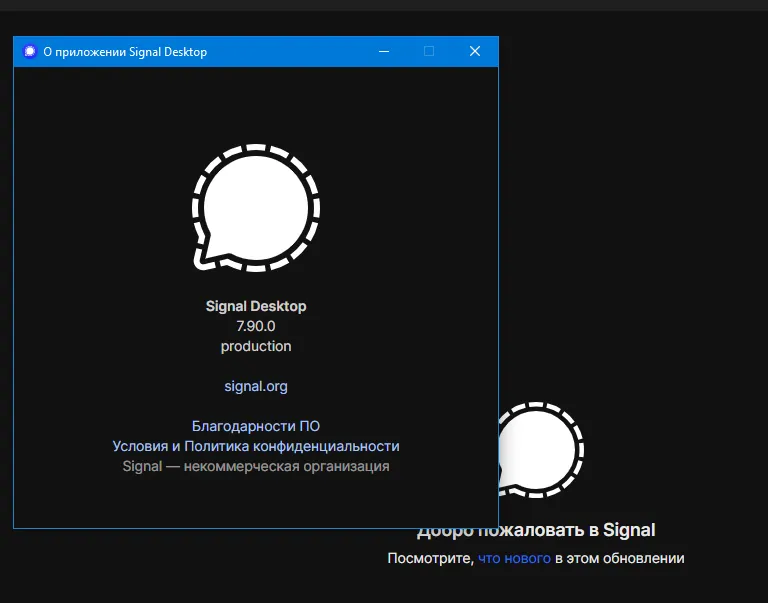Close the About Signal Desktop window

(x=475, y=51)
